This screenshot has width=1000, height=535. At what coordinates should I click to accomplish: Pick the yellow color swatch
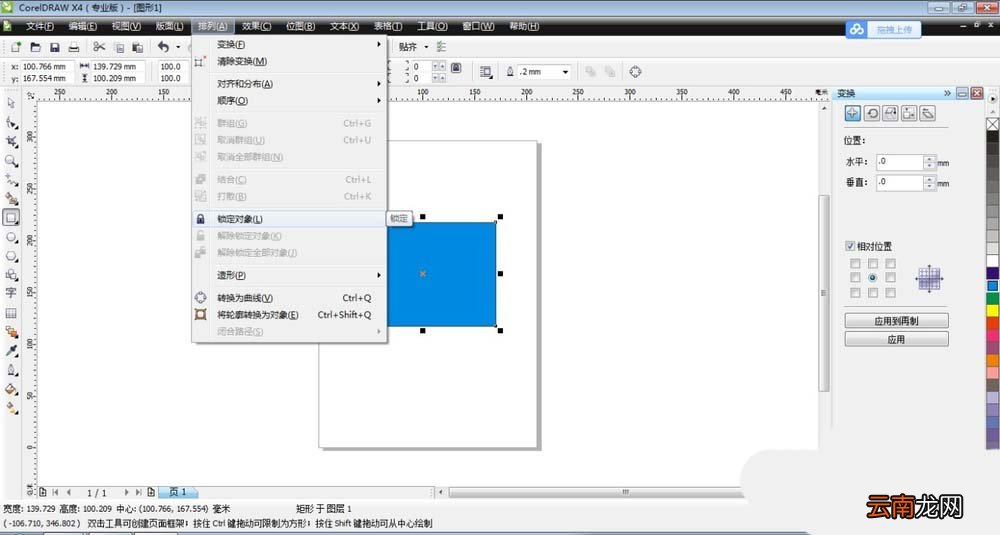click(993, 311)
